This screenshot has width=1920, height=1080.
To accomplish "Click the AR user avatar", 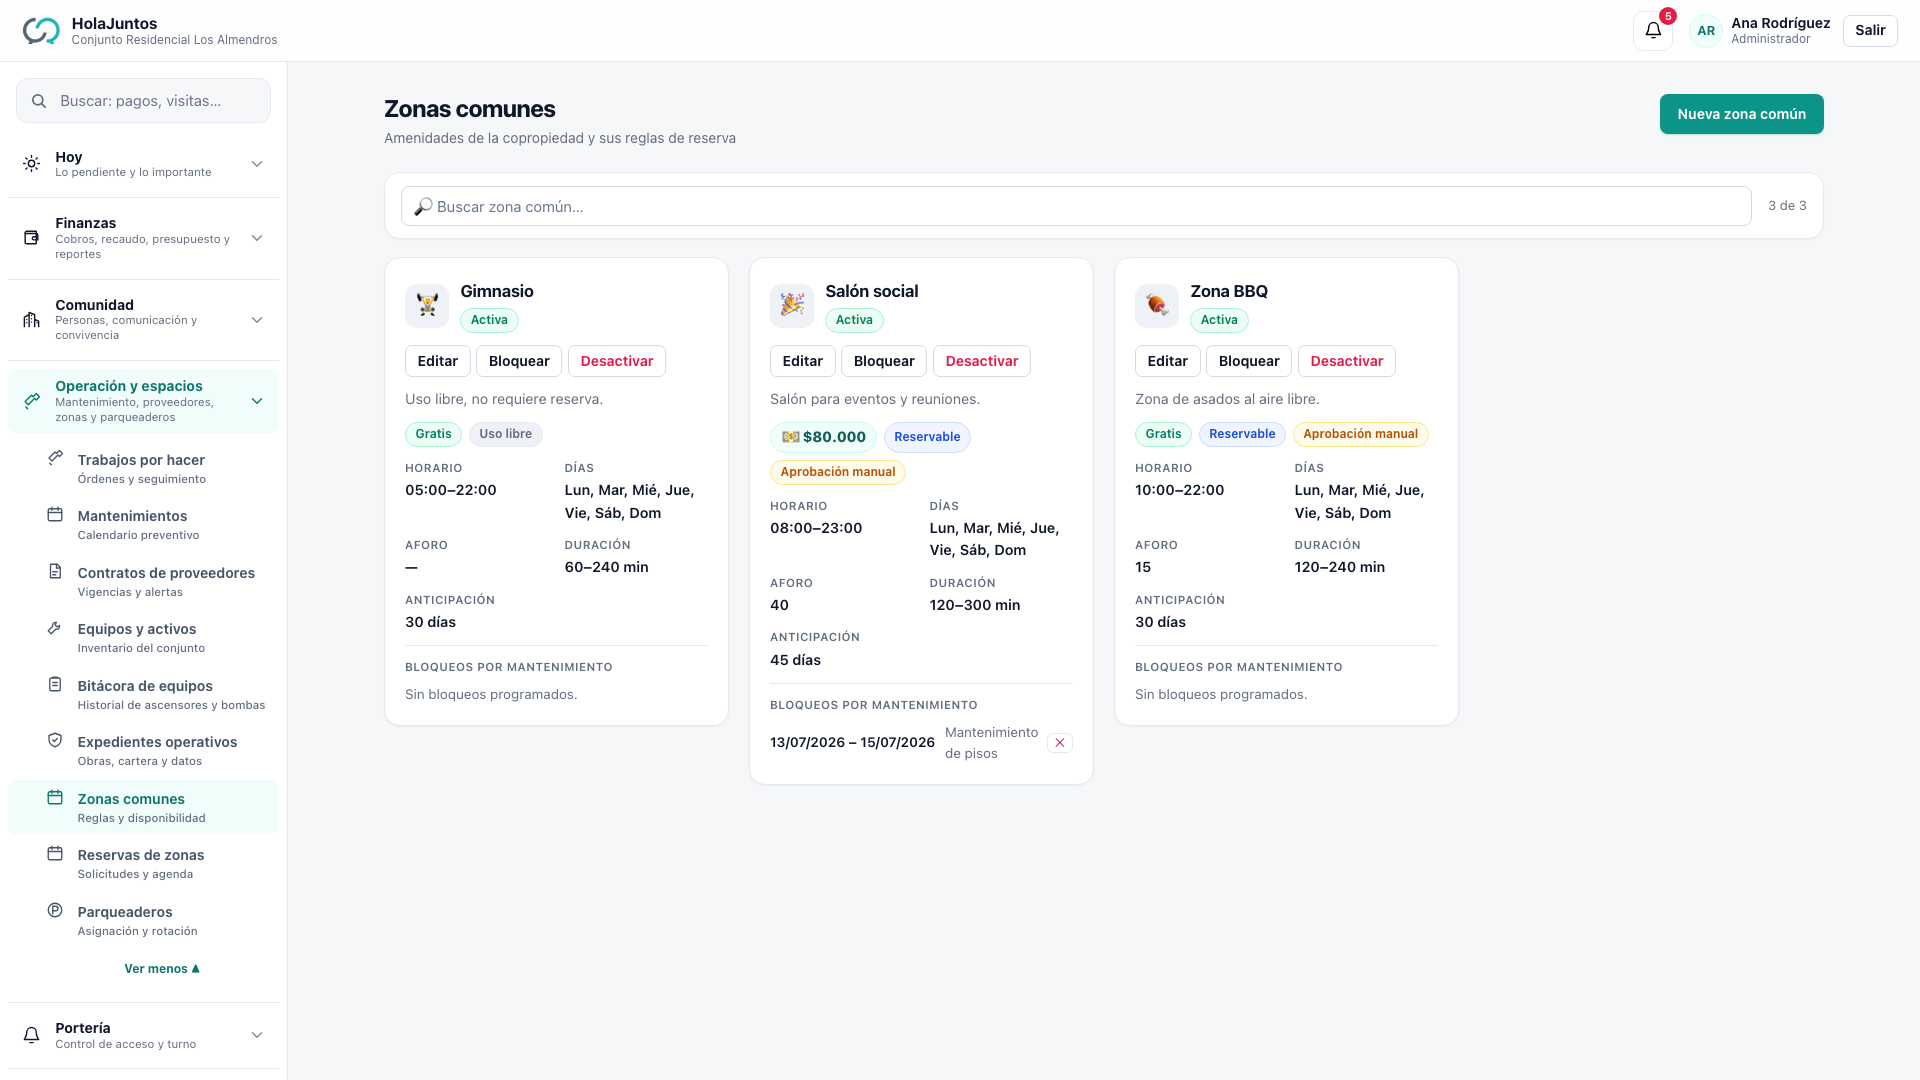I will [x=1706, y=31].
